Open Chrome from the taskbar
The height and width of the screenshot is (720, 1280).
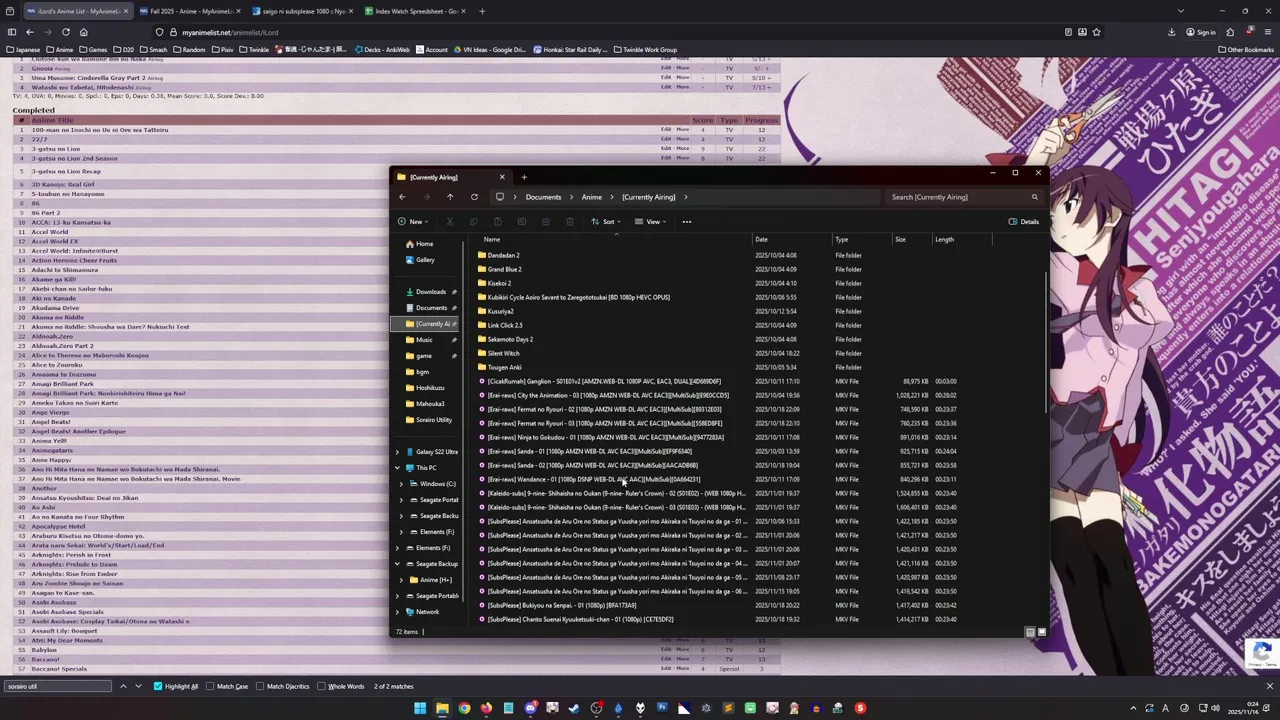[x=464, y=708]
